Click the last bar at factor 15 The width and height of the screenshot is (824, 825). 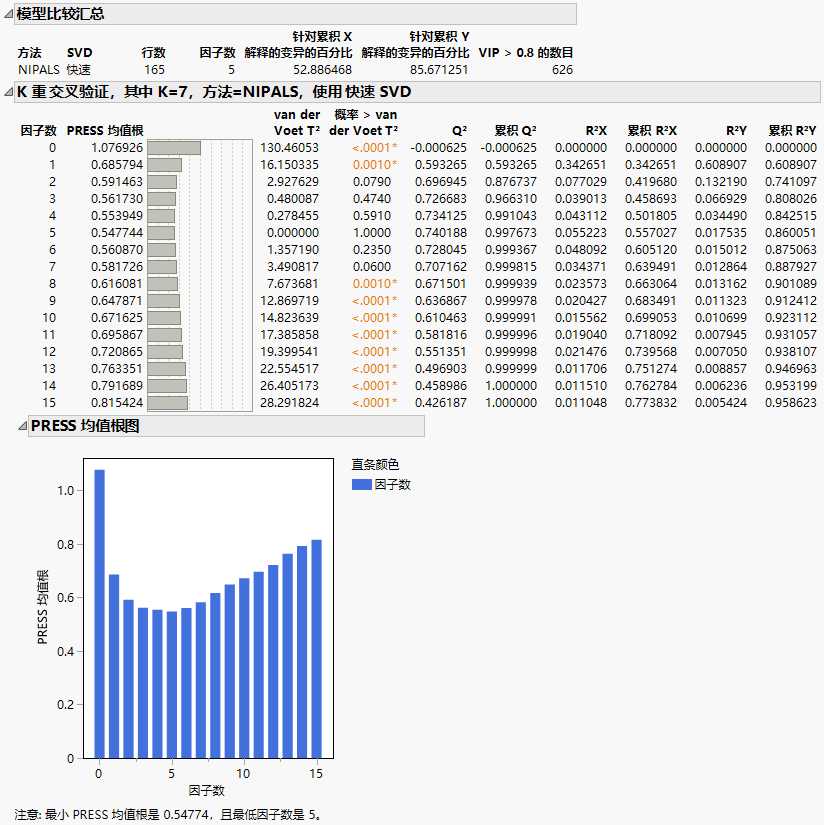(316, 648)
